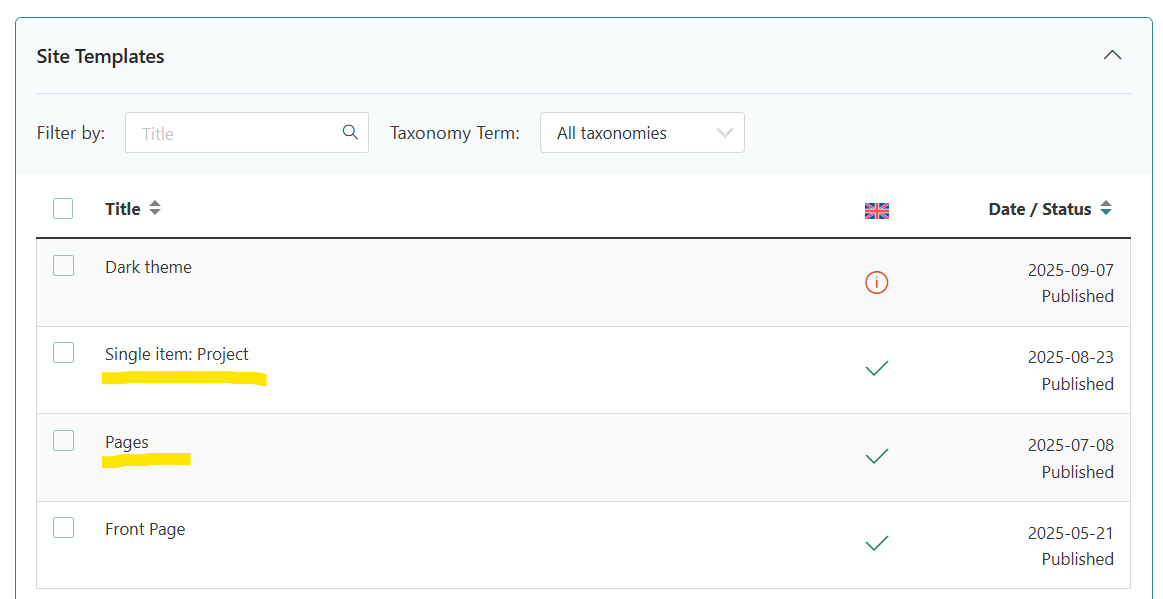Check the box next to Pages
The height and width of the screenshot is (599, 1163).
click(63, 440)
